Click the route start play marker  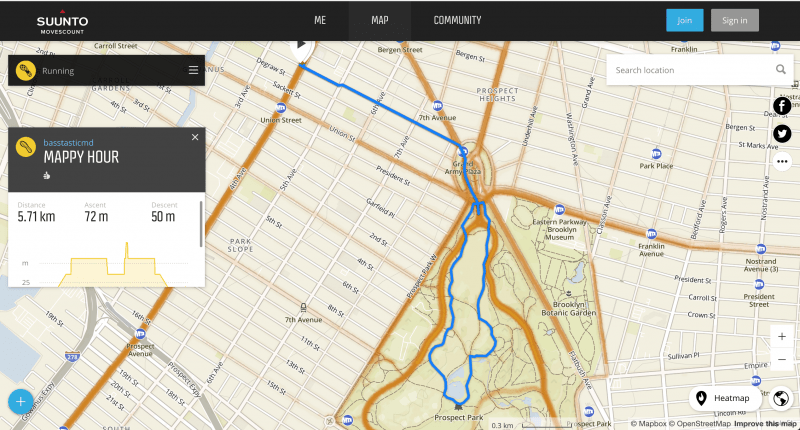click(x=302, y=46)
